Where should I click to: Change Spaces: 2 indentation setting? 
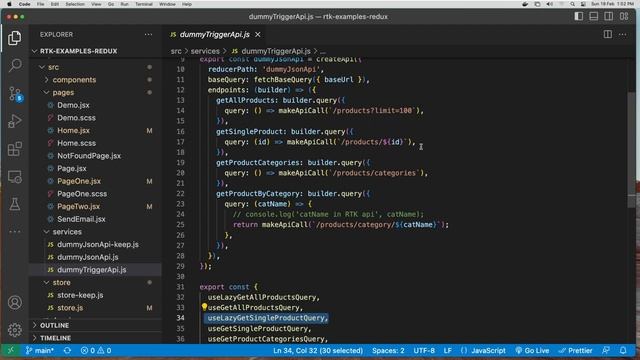point(388,351)
